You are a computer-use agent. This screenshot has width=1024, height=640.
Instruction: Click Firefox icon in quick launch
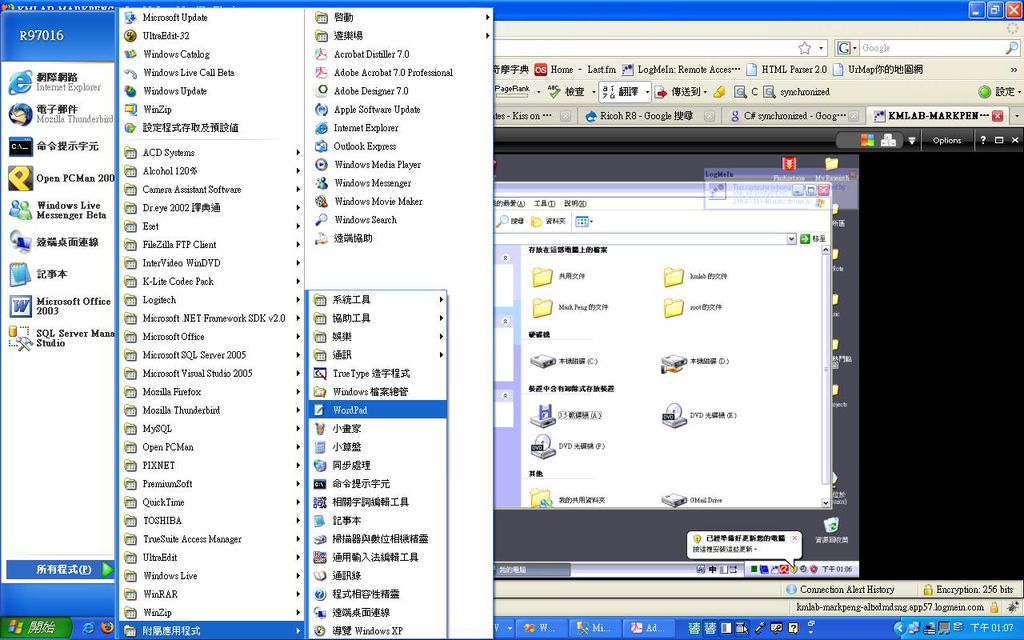tap(107, 628)
